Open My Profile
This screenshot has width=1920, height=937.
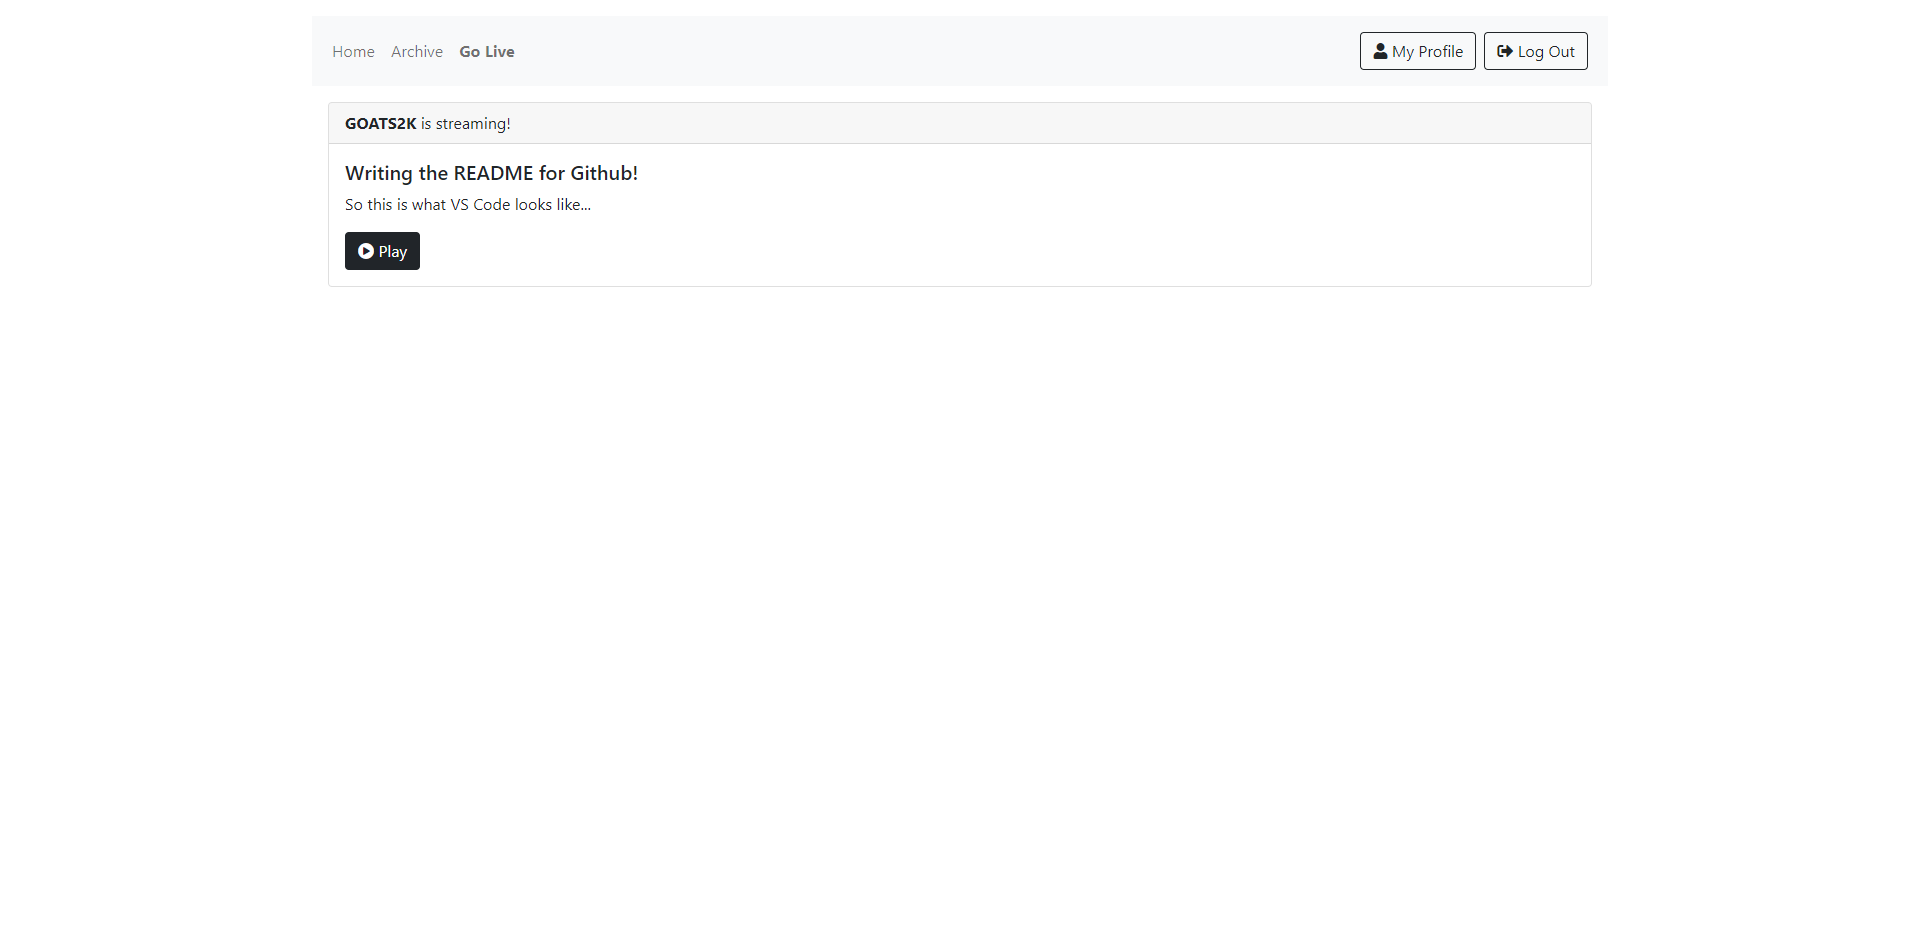click(1417, 51)
